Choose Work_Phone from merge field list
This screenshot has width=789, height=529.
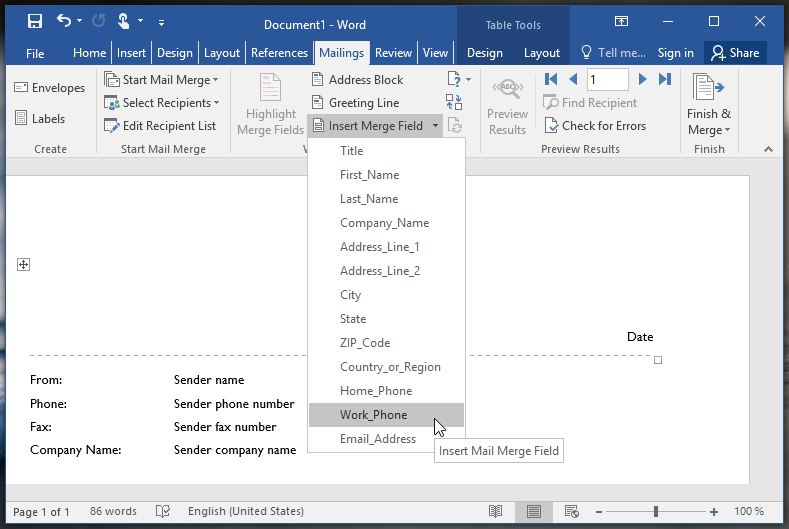tap(374, 415)
